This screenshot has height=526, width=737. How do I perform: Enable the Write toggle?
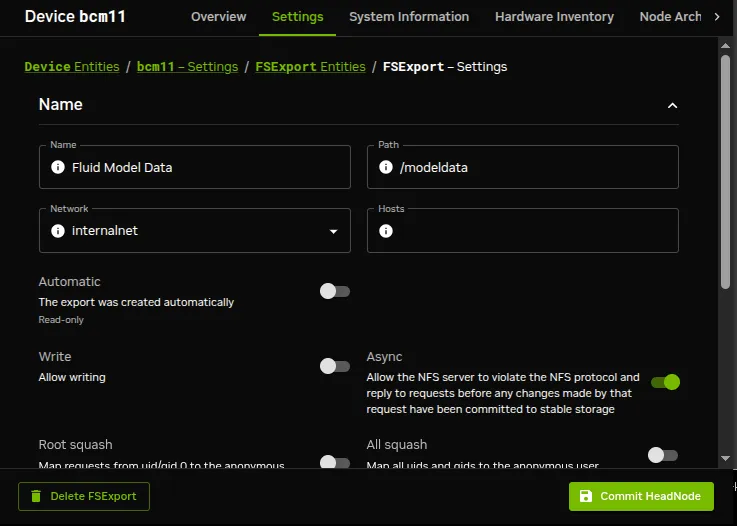click(x=335, y=366)
